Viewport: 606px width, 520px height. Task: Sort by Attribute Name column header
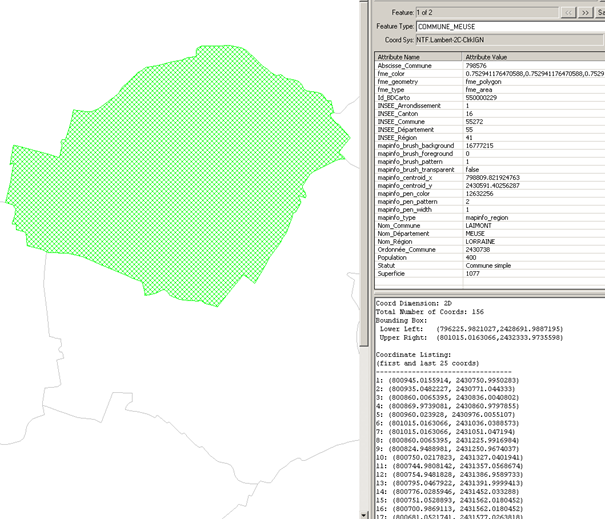point(418,57)
